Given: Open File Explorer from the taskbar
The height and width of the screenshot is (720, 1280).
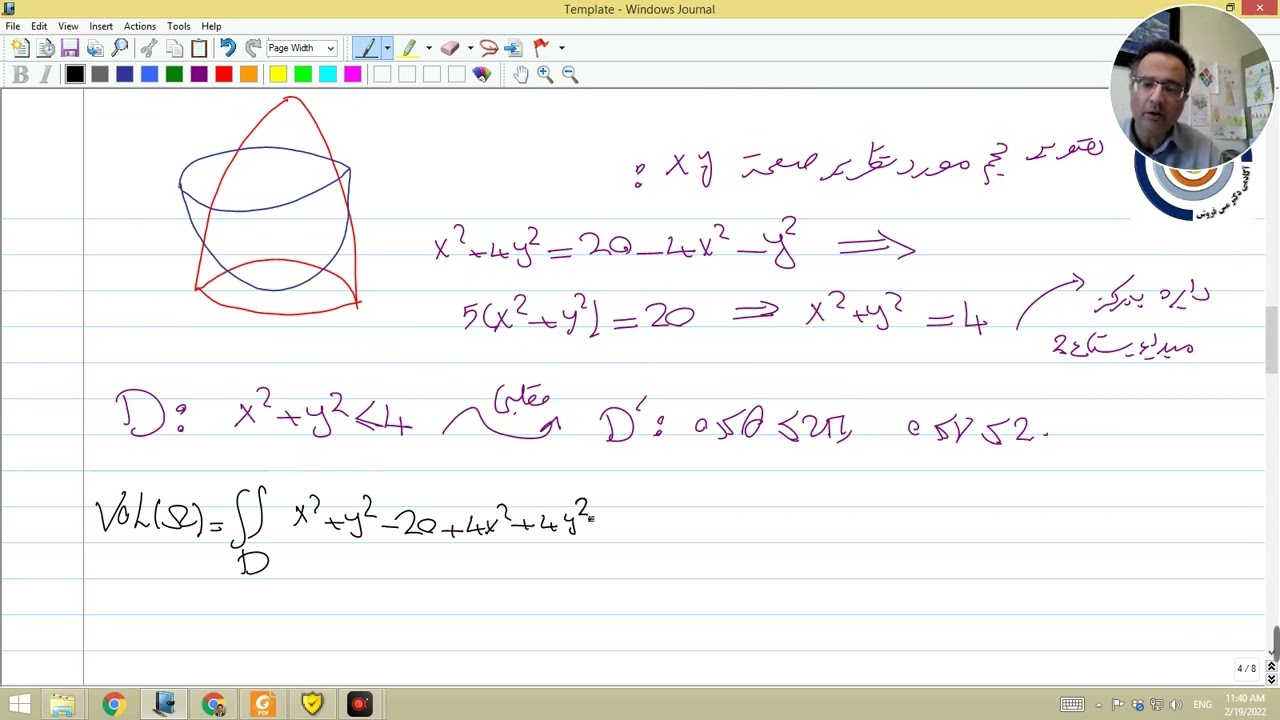Looking at the screenshot, I should click(63, 705).
